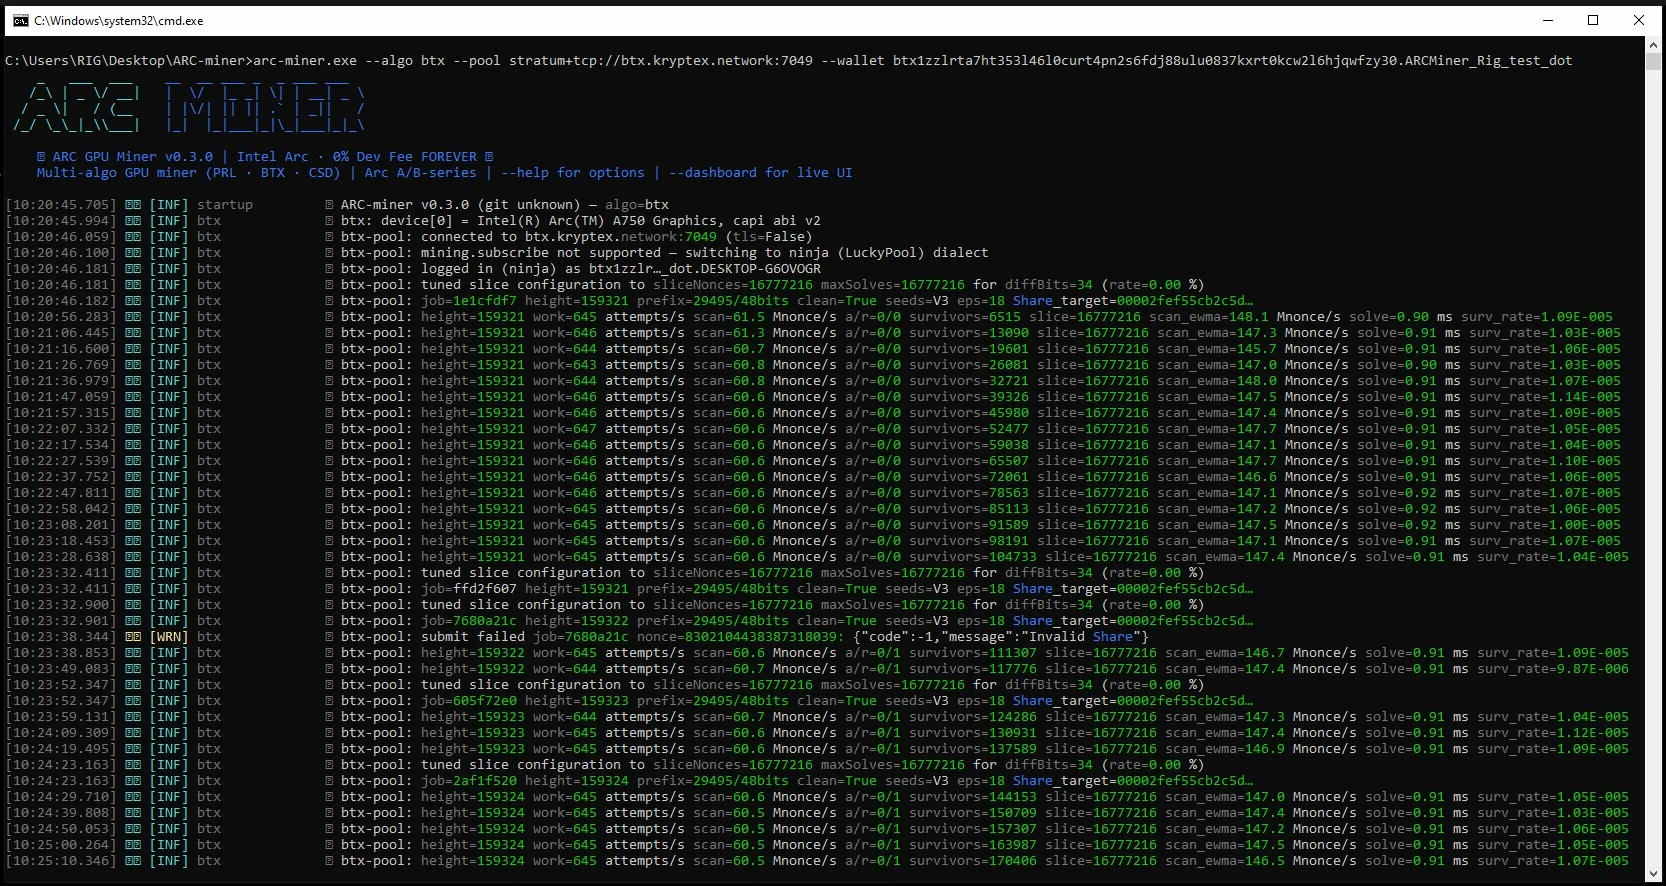
Task: Close the cmd.exe window
Action: (1639, 20)
